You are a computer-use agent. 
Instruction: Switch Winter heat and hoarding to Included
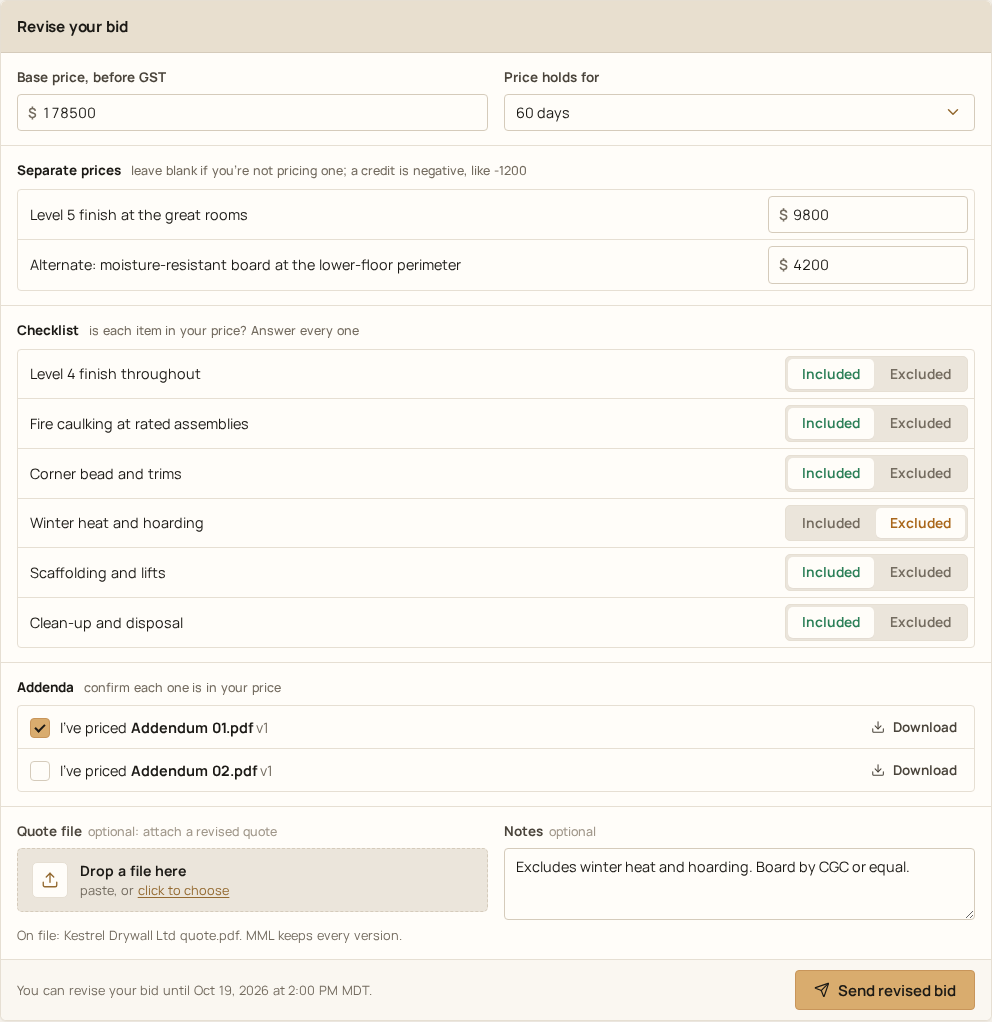830,523
